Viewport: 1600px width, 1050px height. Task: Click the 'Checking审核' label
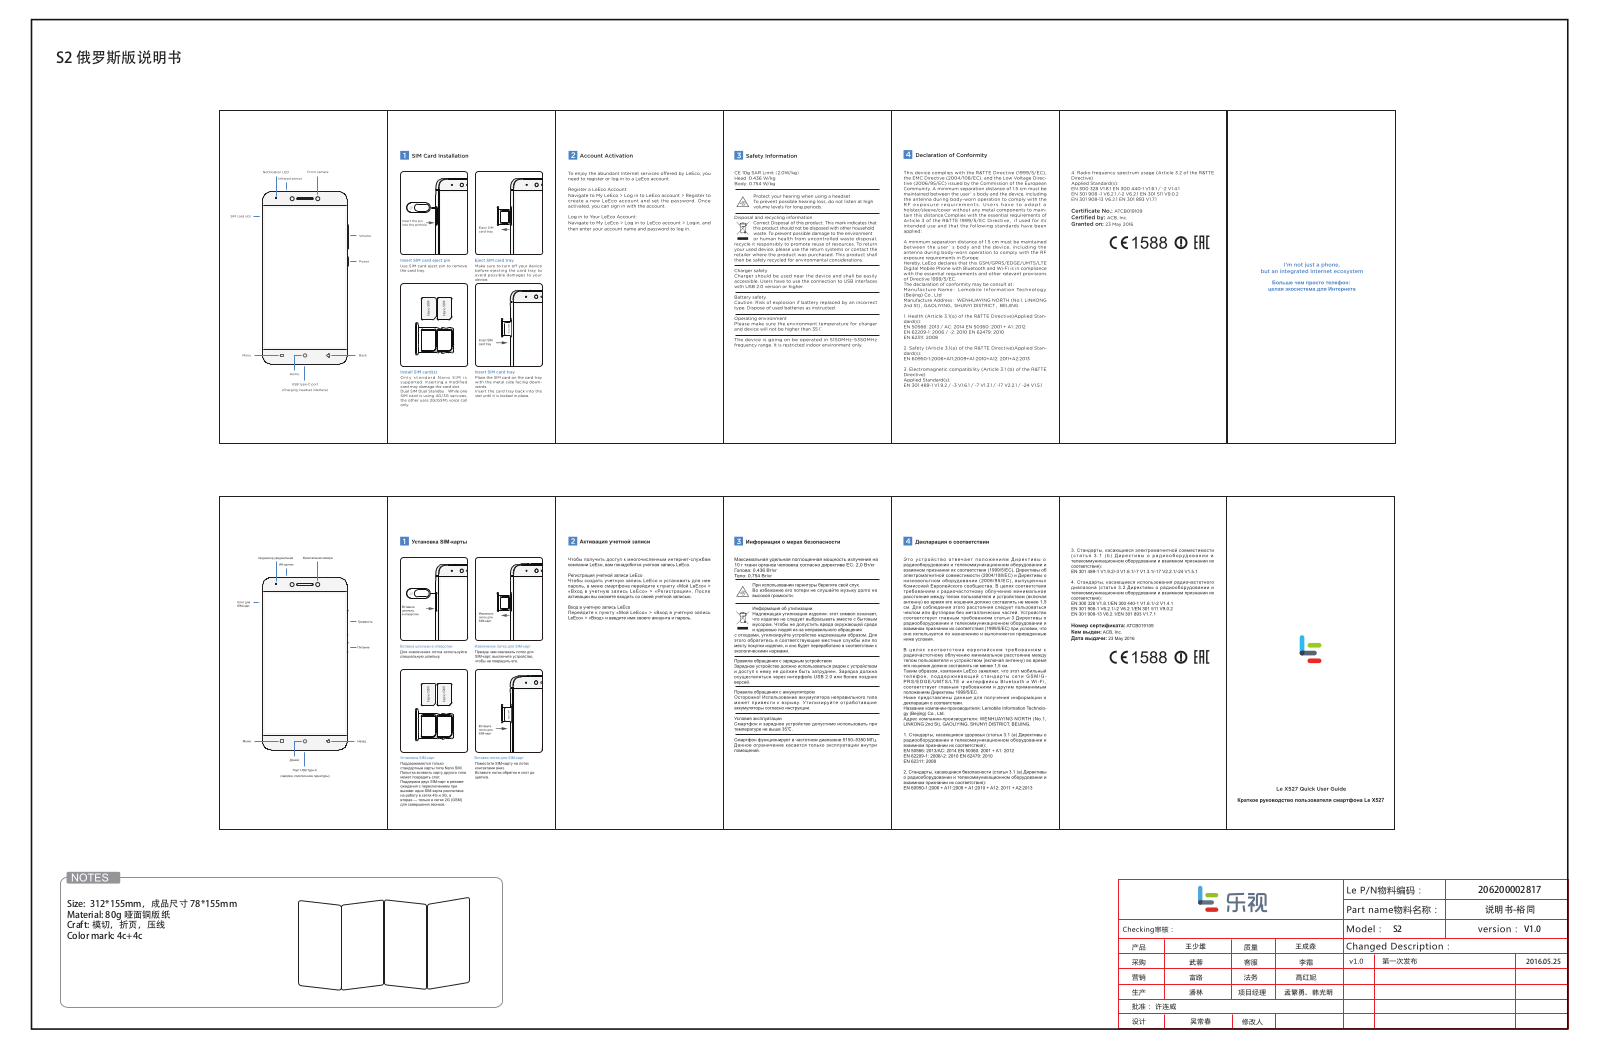pos(1146,929)
